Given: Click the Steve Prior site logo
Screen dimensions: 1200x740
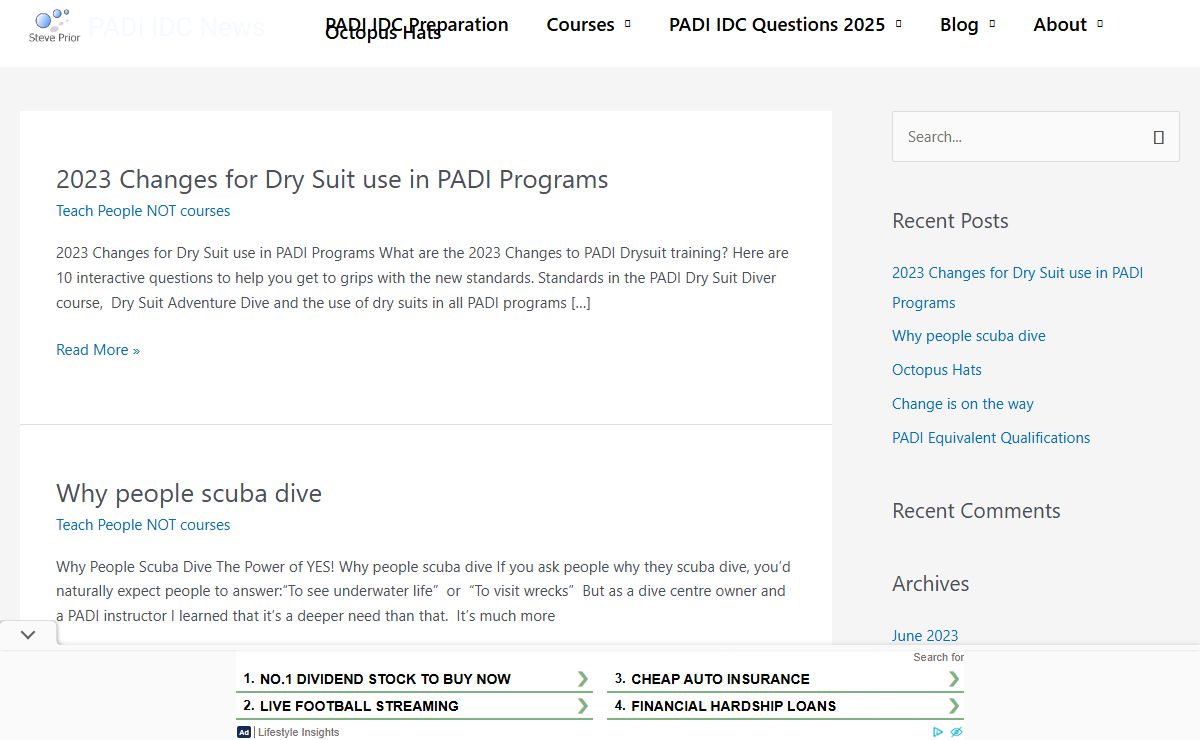Looking at the screenshot, I should pyautogui.click(x=55, y=25).
